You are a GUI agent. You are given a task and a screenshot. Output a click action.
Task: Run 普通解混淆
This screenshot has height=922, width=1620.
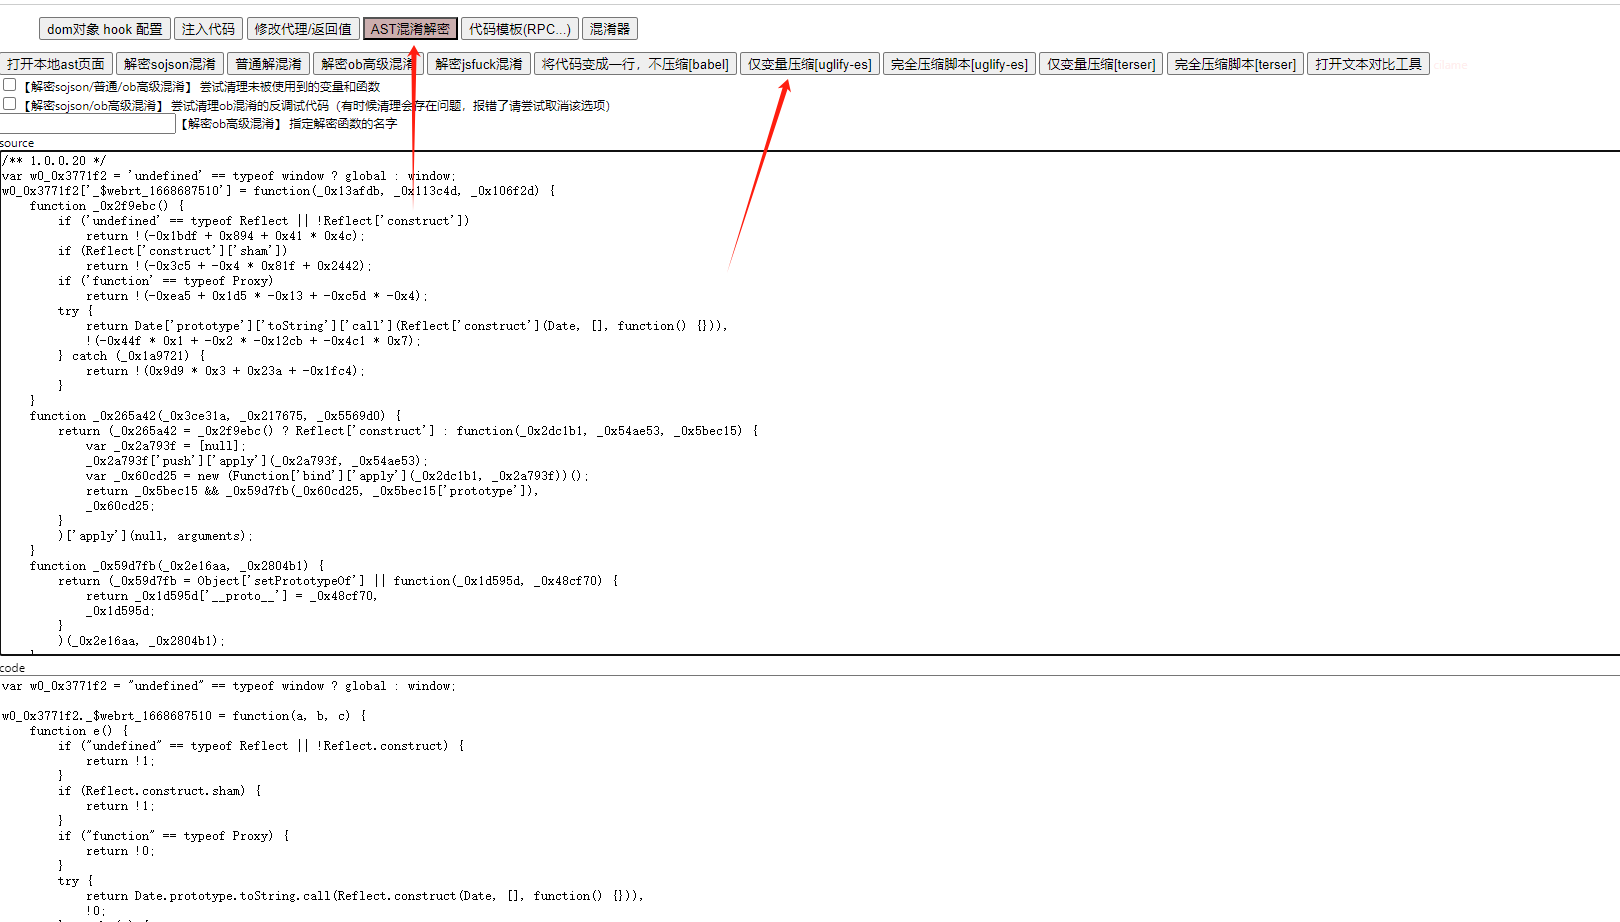click(x=267, y=63)
